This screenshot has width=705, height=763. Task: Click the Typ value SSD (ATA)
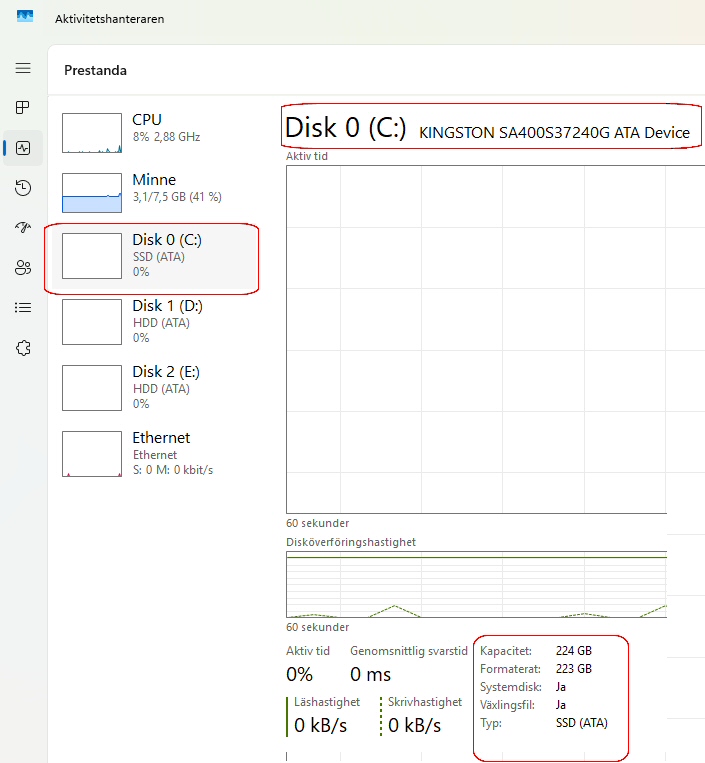(582, 723)
